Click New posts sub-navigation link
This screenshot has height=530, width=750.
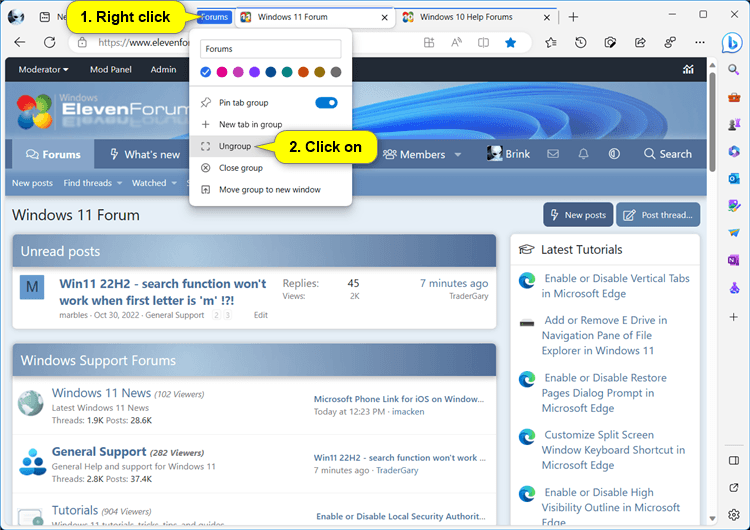[33, 183]
